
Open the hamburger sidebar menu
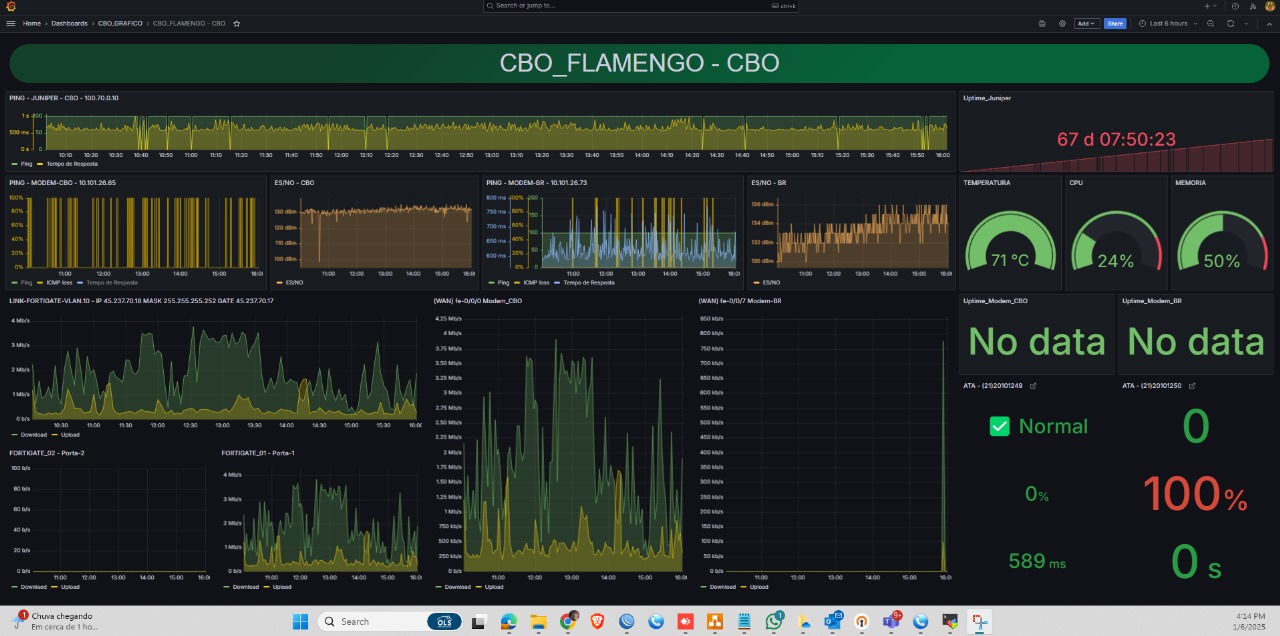coord(10,23)
